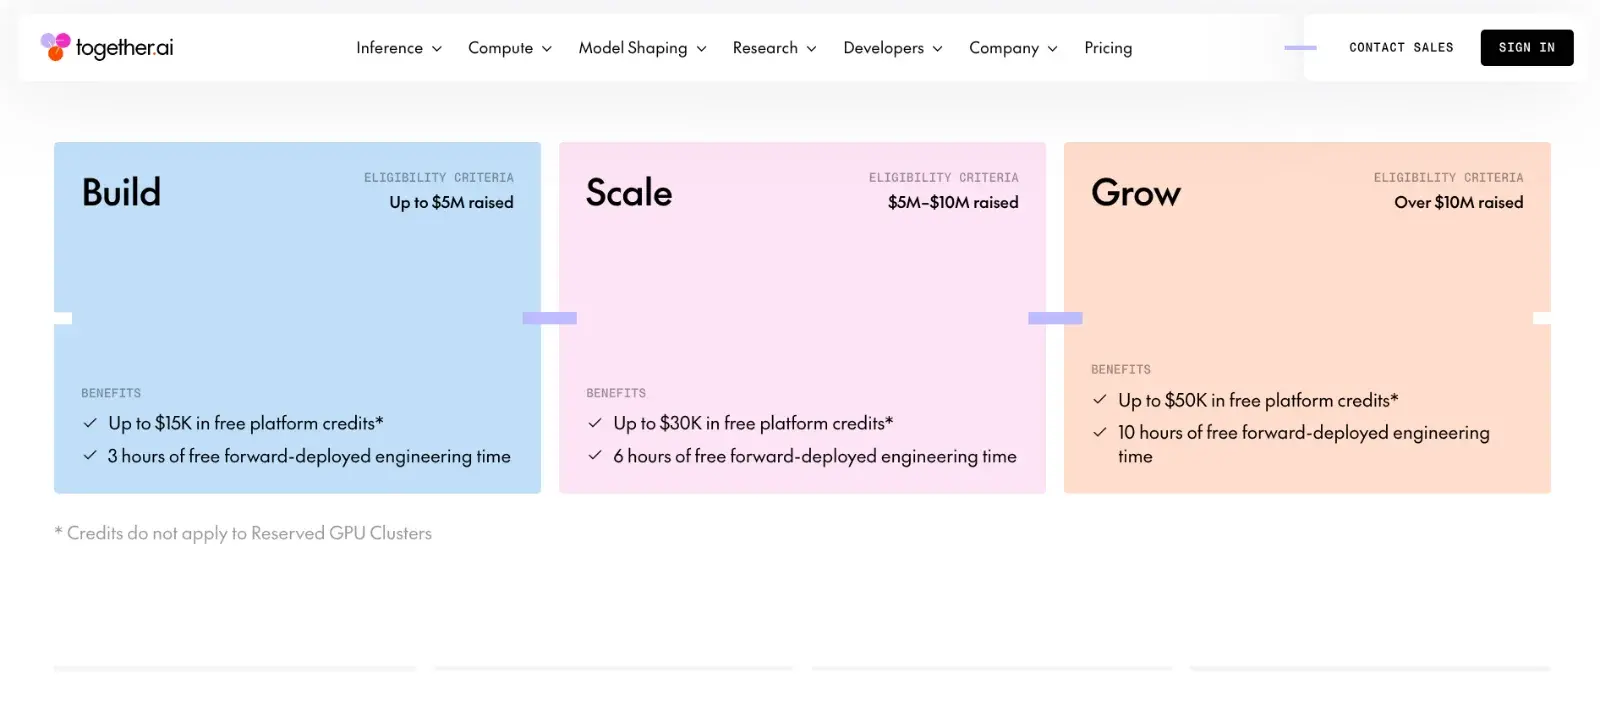Click the Benefits label in Grow card
The image size is (1600, 705).
(x=1121, y=369)
